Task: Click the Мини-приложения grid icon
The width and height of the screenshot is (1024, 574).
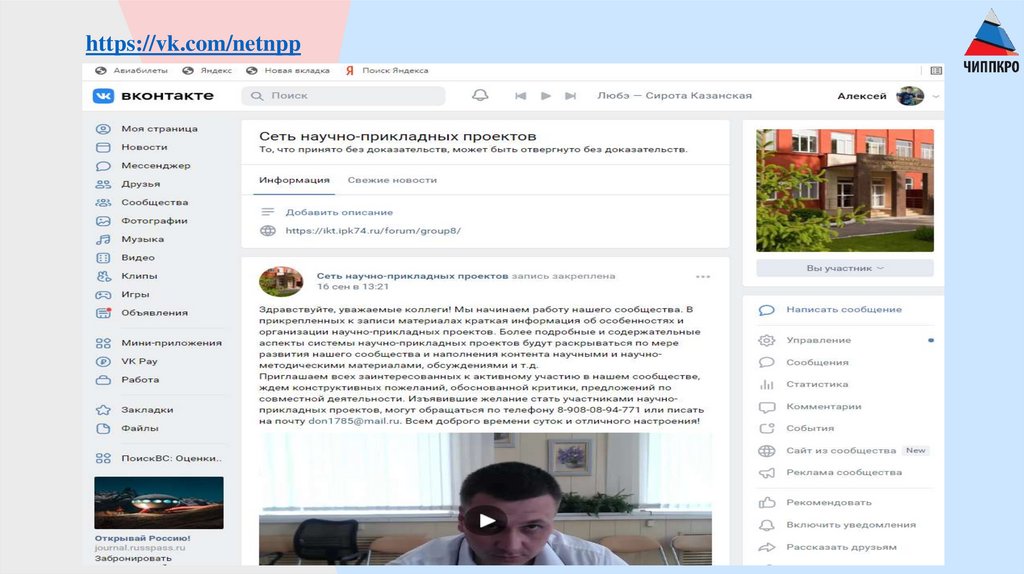Action: (103, 343)
